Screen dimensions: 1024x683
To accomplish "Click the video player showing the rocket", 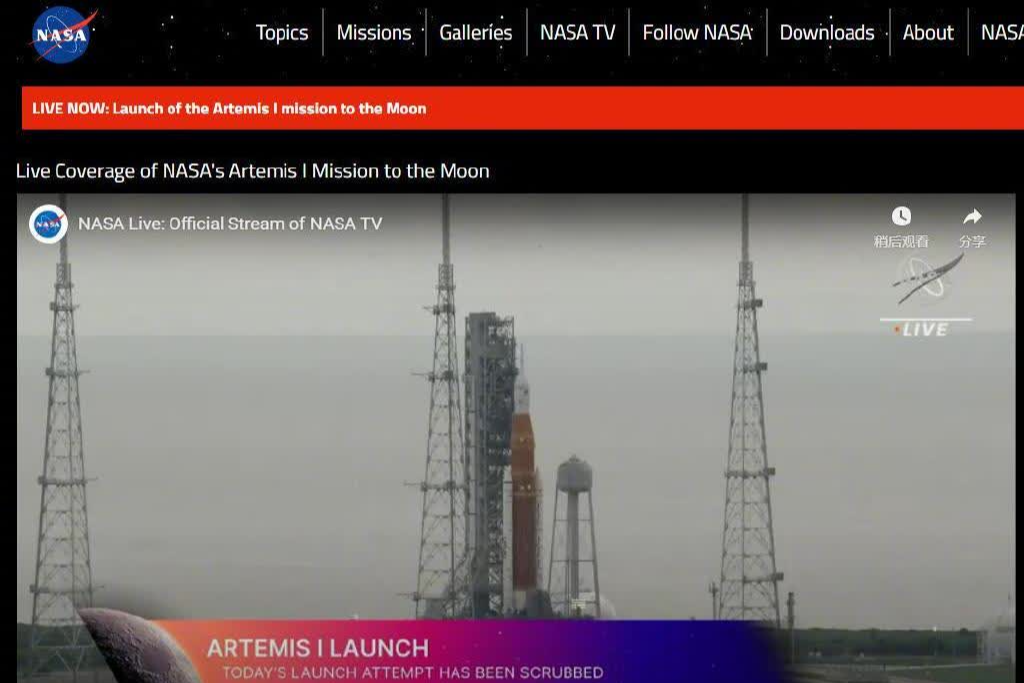I will [x=516, y=438].
